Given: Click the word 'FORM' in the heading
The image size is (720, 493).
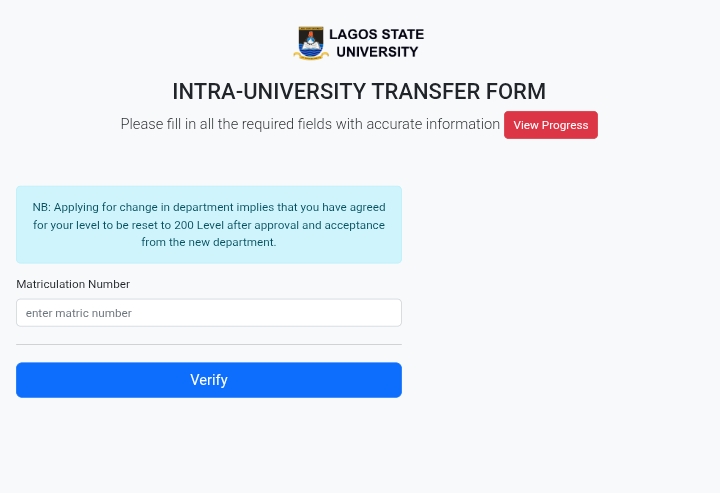Looking at the screenshot, I should pos(516,92).
